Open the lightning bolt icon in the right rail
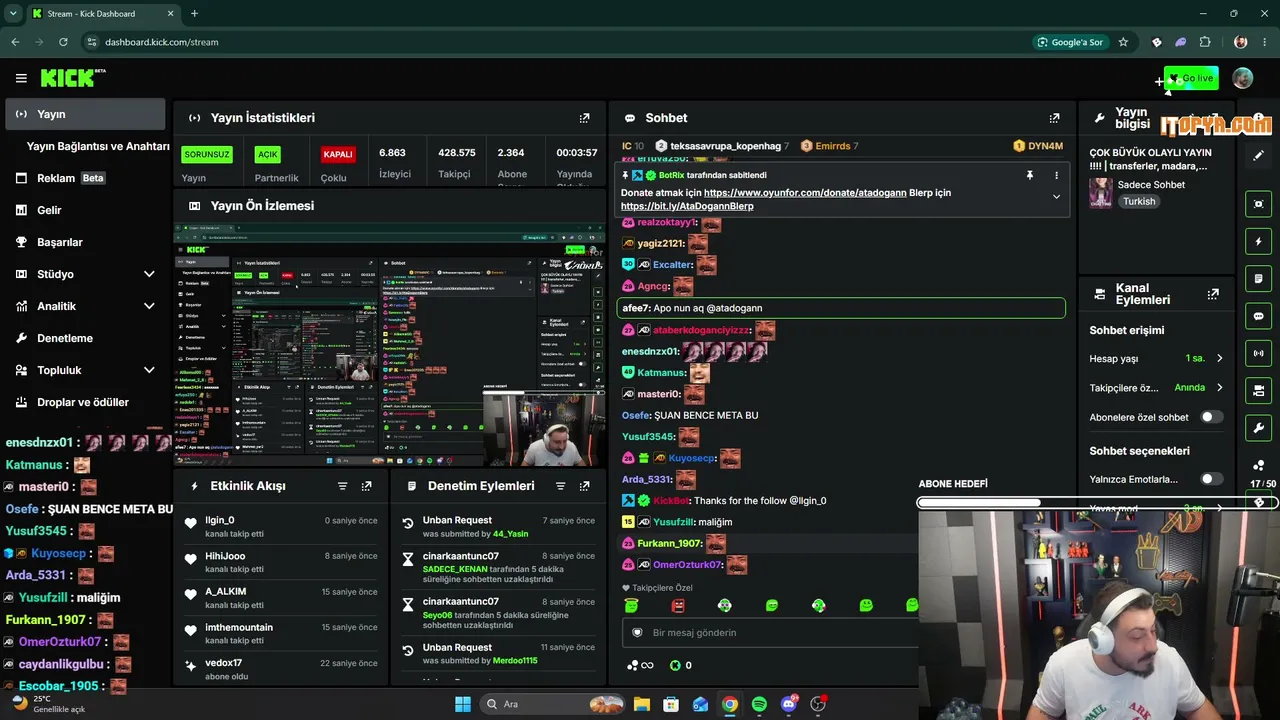This screenshot has height=720, width=1280. (x=1258, y=242)
